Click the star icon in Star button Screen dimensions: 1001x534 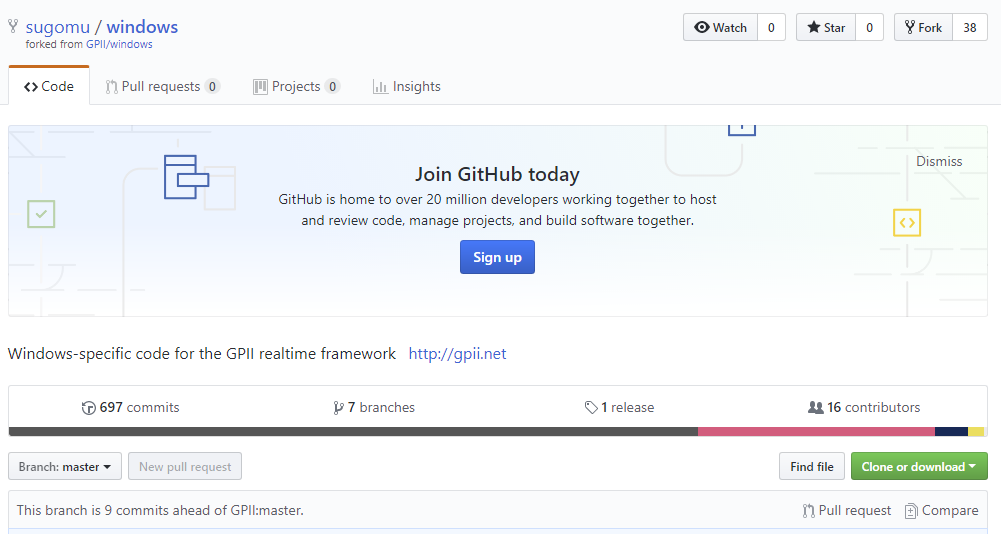pyautogui.click(x=813, y=27)
